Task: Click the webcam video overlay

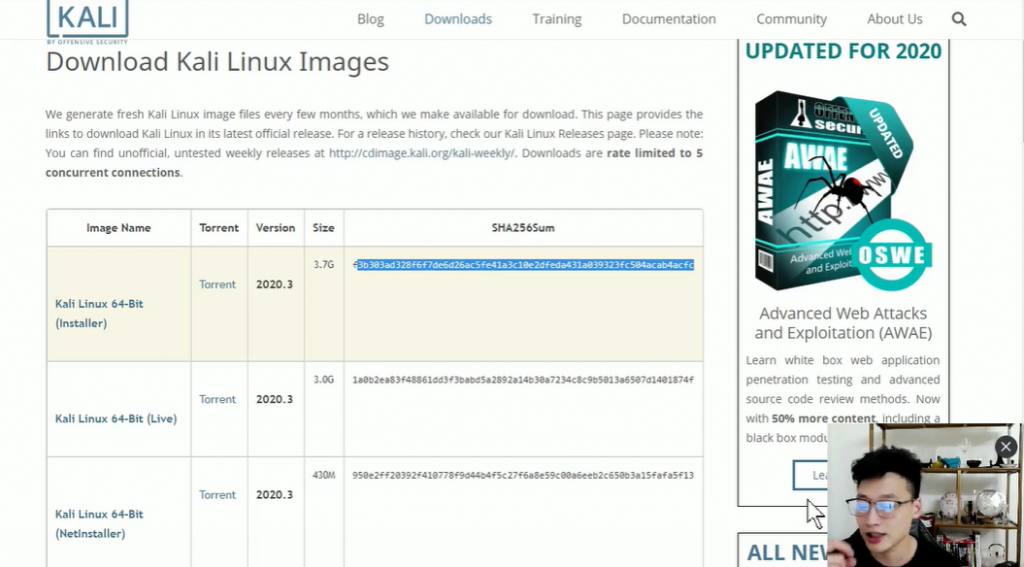Action: pos(924,495)
